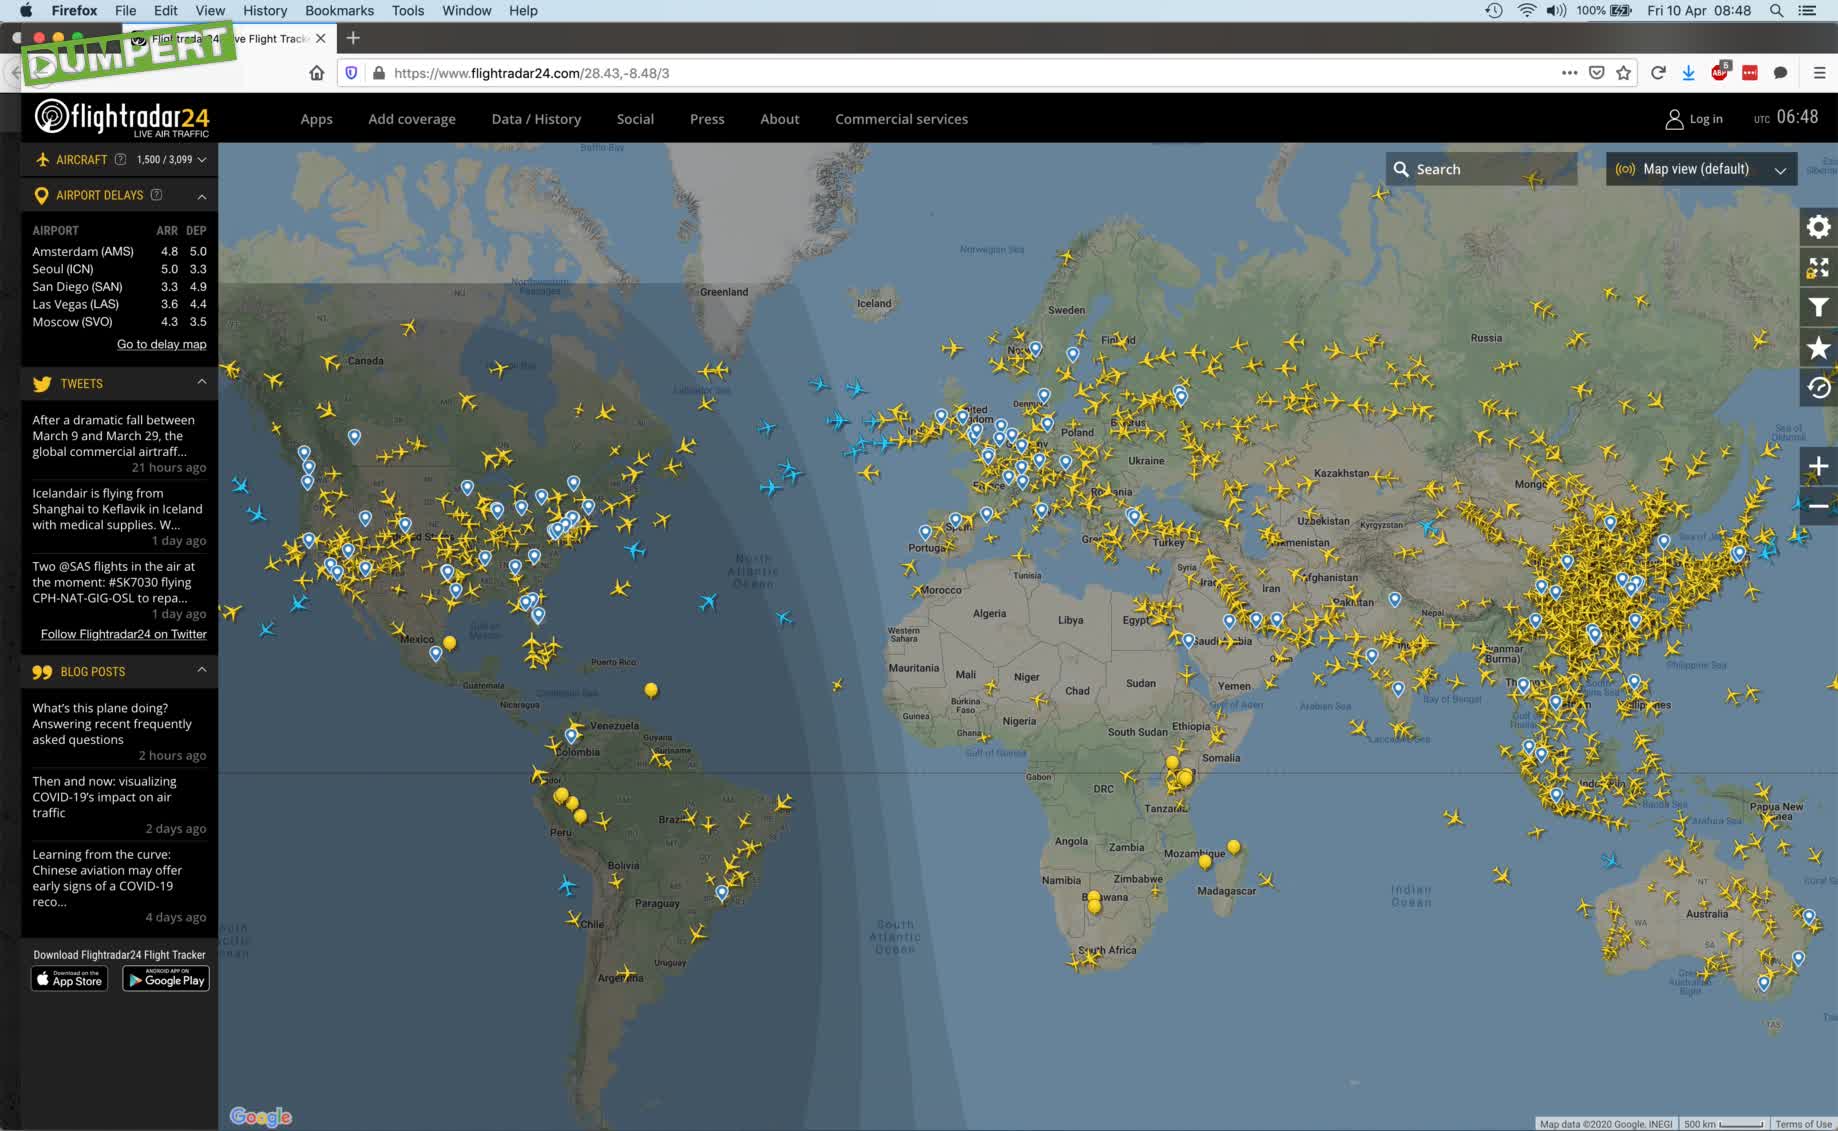Open a new browser tab
The width and height of the screenshot is (1838, 1131).
(353, 38)
